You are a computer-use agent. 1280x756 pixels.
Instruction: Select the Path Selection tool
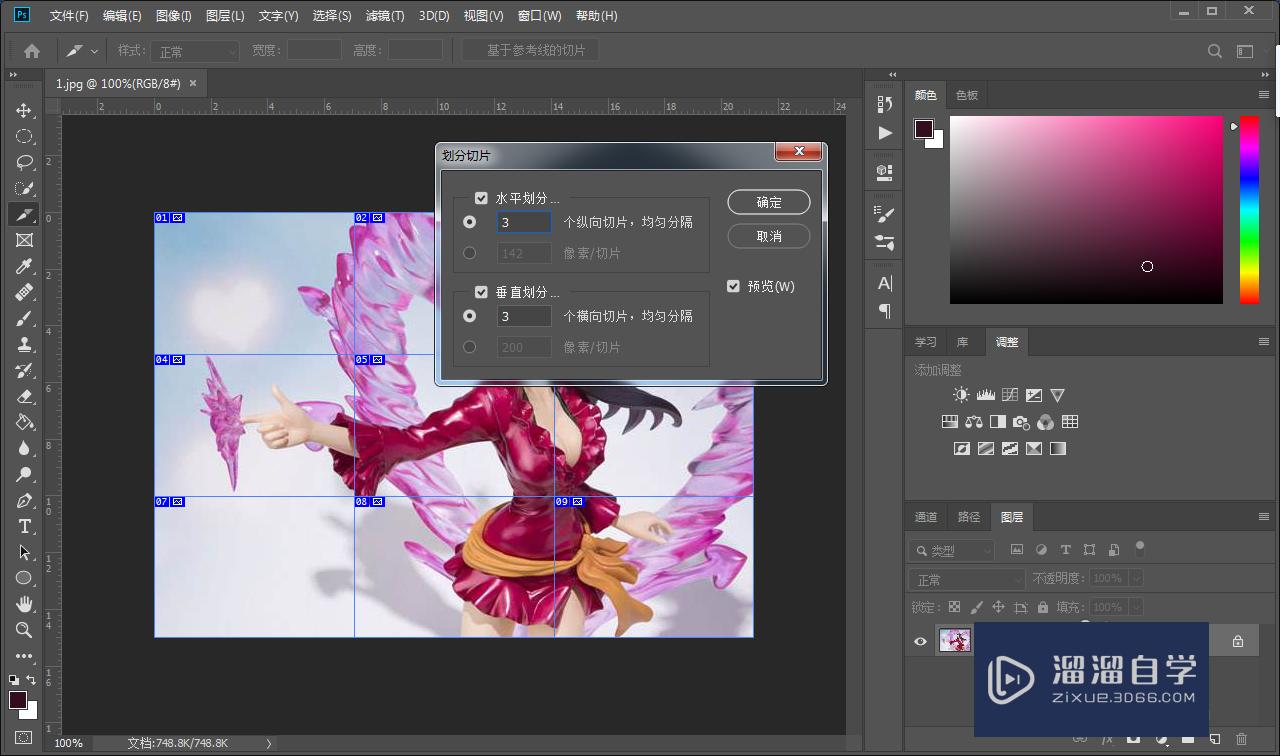pyautogui.click(x=24, y=552)
